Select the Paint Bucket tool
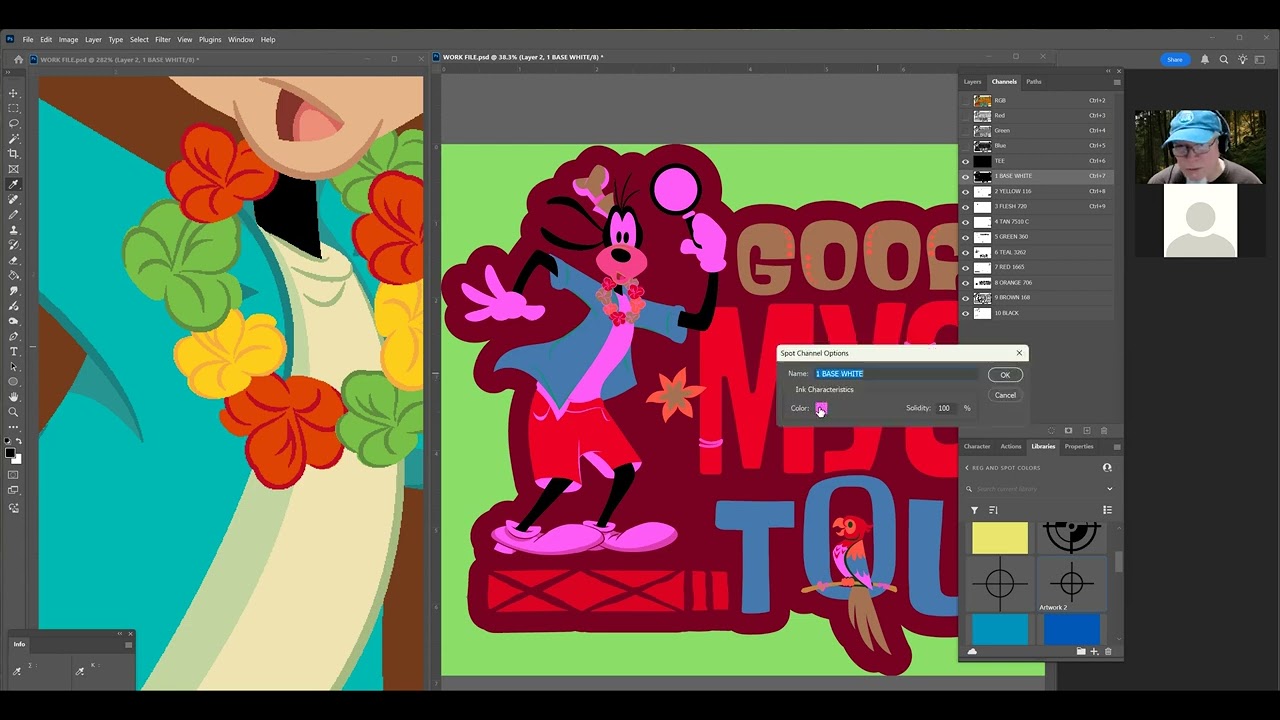Viewport: 1280px width, 720px height. tap(13, 275)
